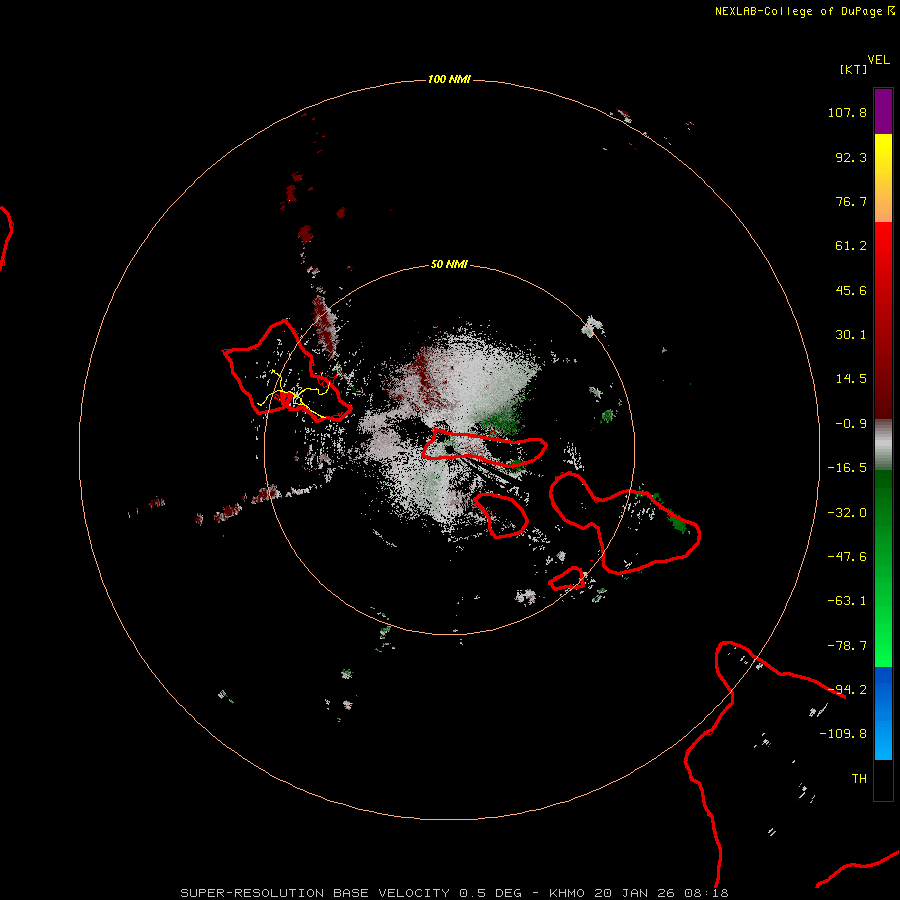
Task: Click the VEL legend title
Action: tap(878, 60)
